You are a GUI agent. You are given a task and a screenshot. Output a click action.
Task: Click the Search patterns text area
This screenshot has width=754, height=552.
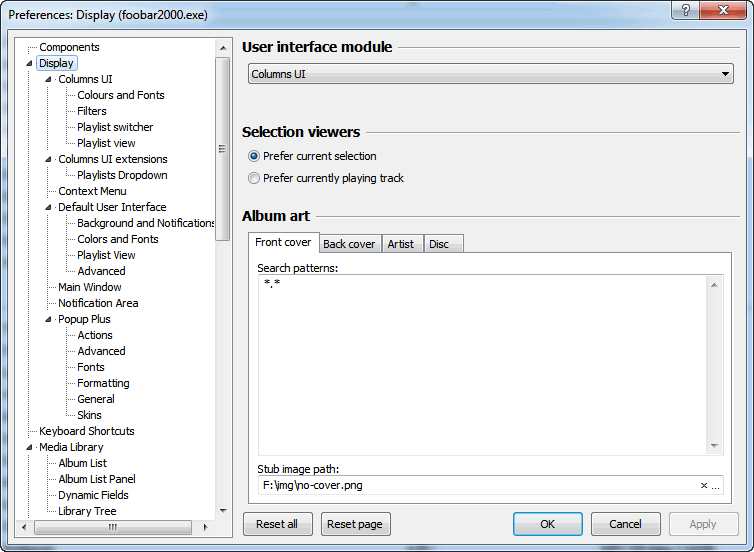482,365
